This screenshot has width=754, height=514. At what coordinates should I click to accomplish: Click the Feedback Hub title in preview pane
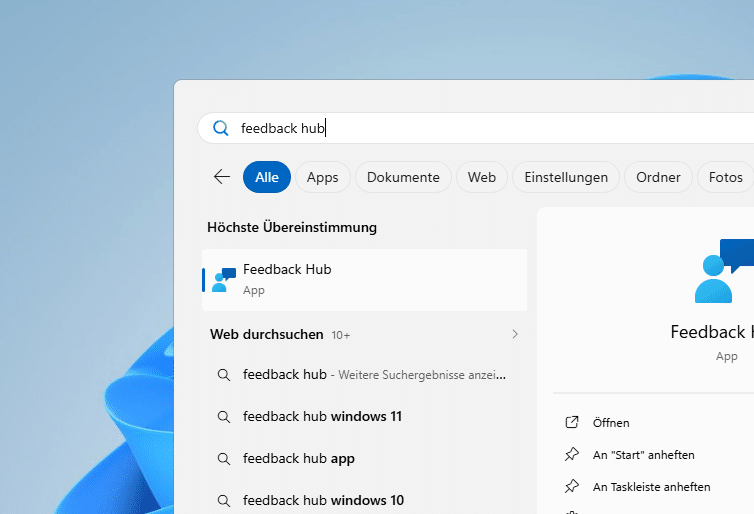pos(712,332)
